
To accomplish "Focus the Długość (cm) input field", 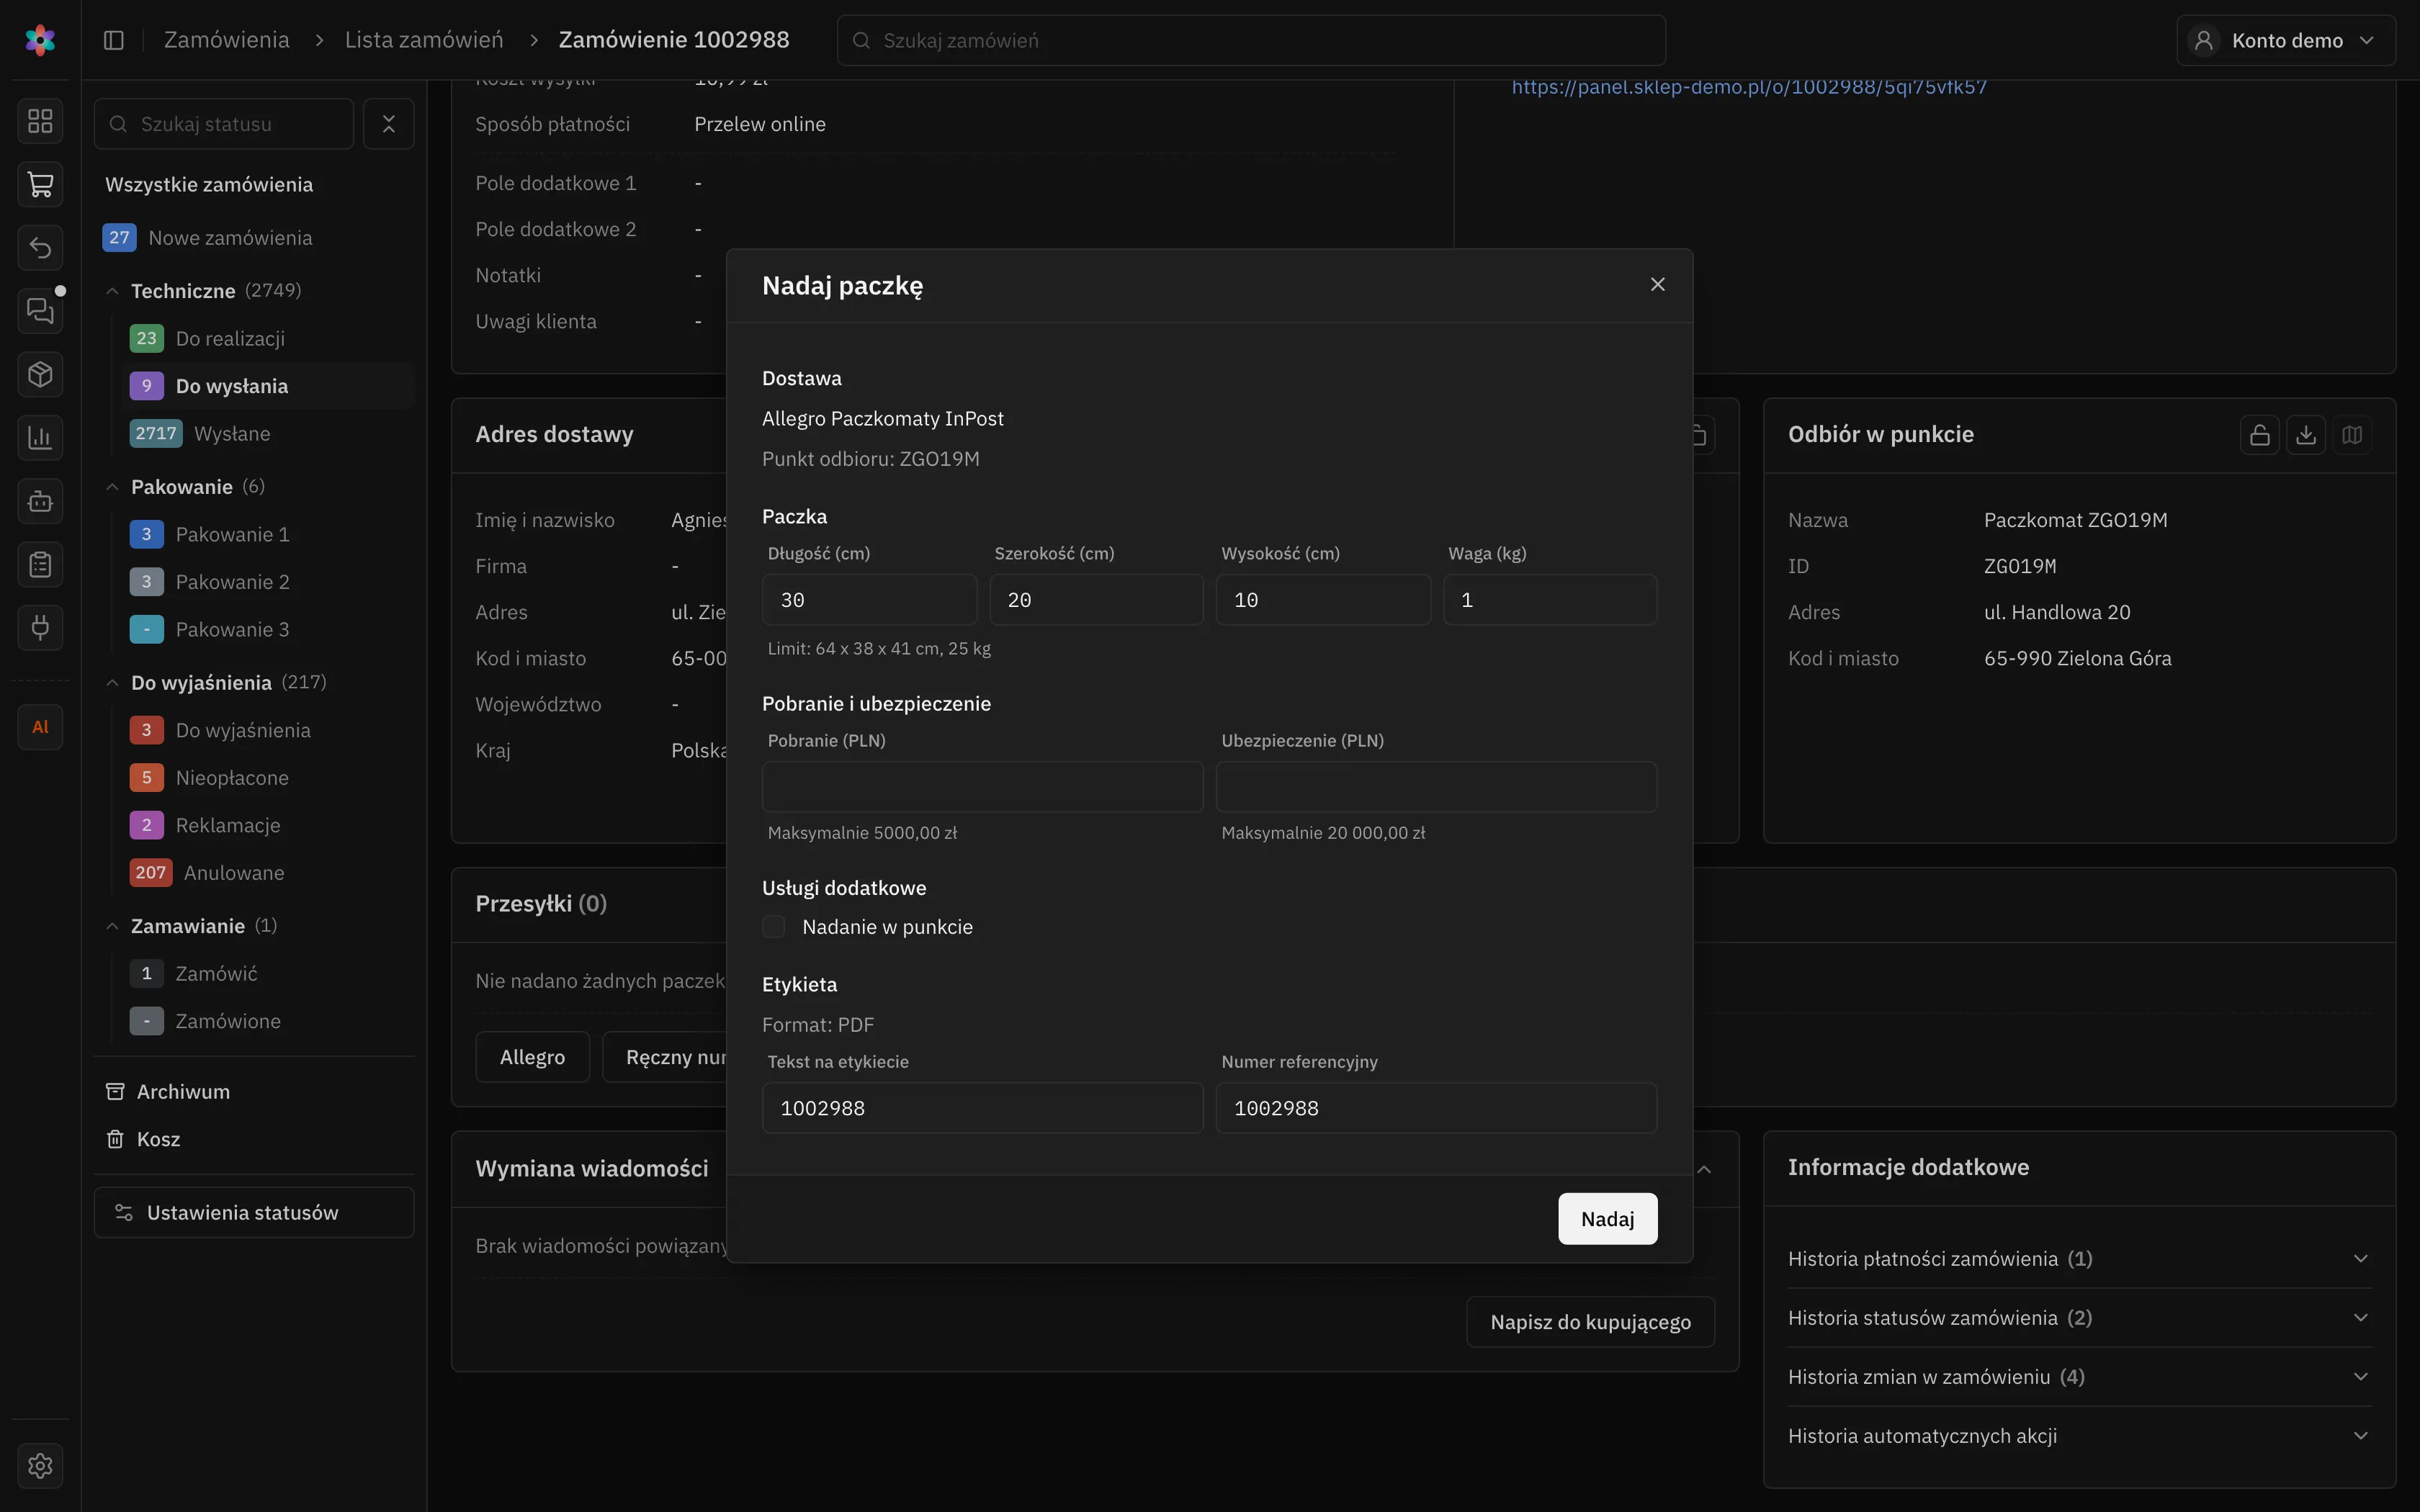I will (869, 600).
